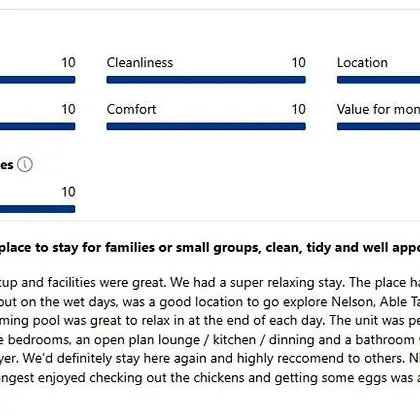The height and width of the screenshot is (420, 420).
Task: Click the score 10 below the info icon
Action: pyautogui.click(x=68, y=192)
